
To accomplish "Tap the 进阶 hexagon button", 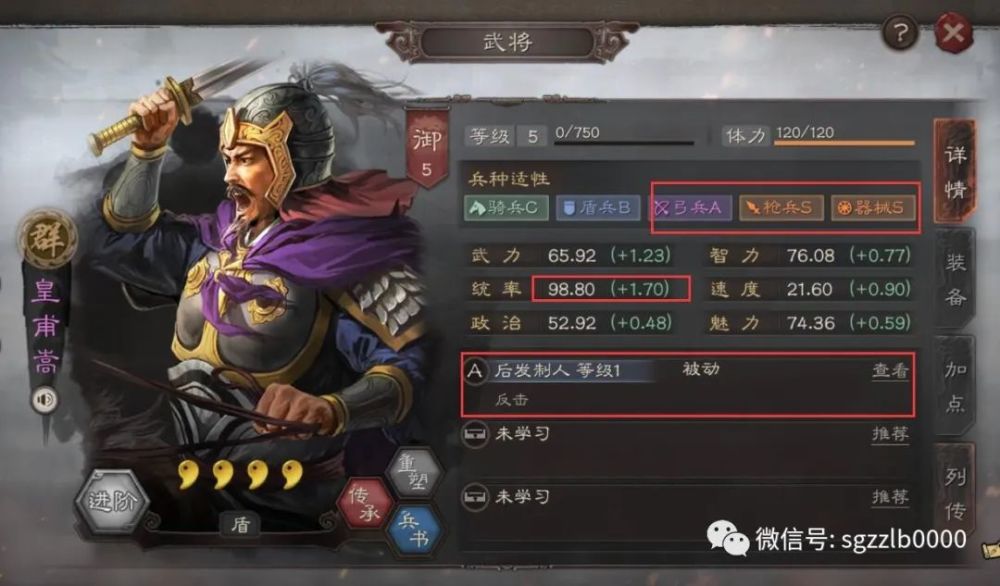I will click(x=112, y=501).
